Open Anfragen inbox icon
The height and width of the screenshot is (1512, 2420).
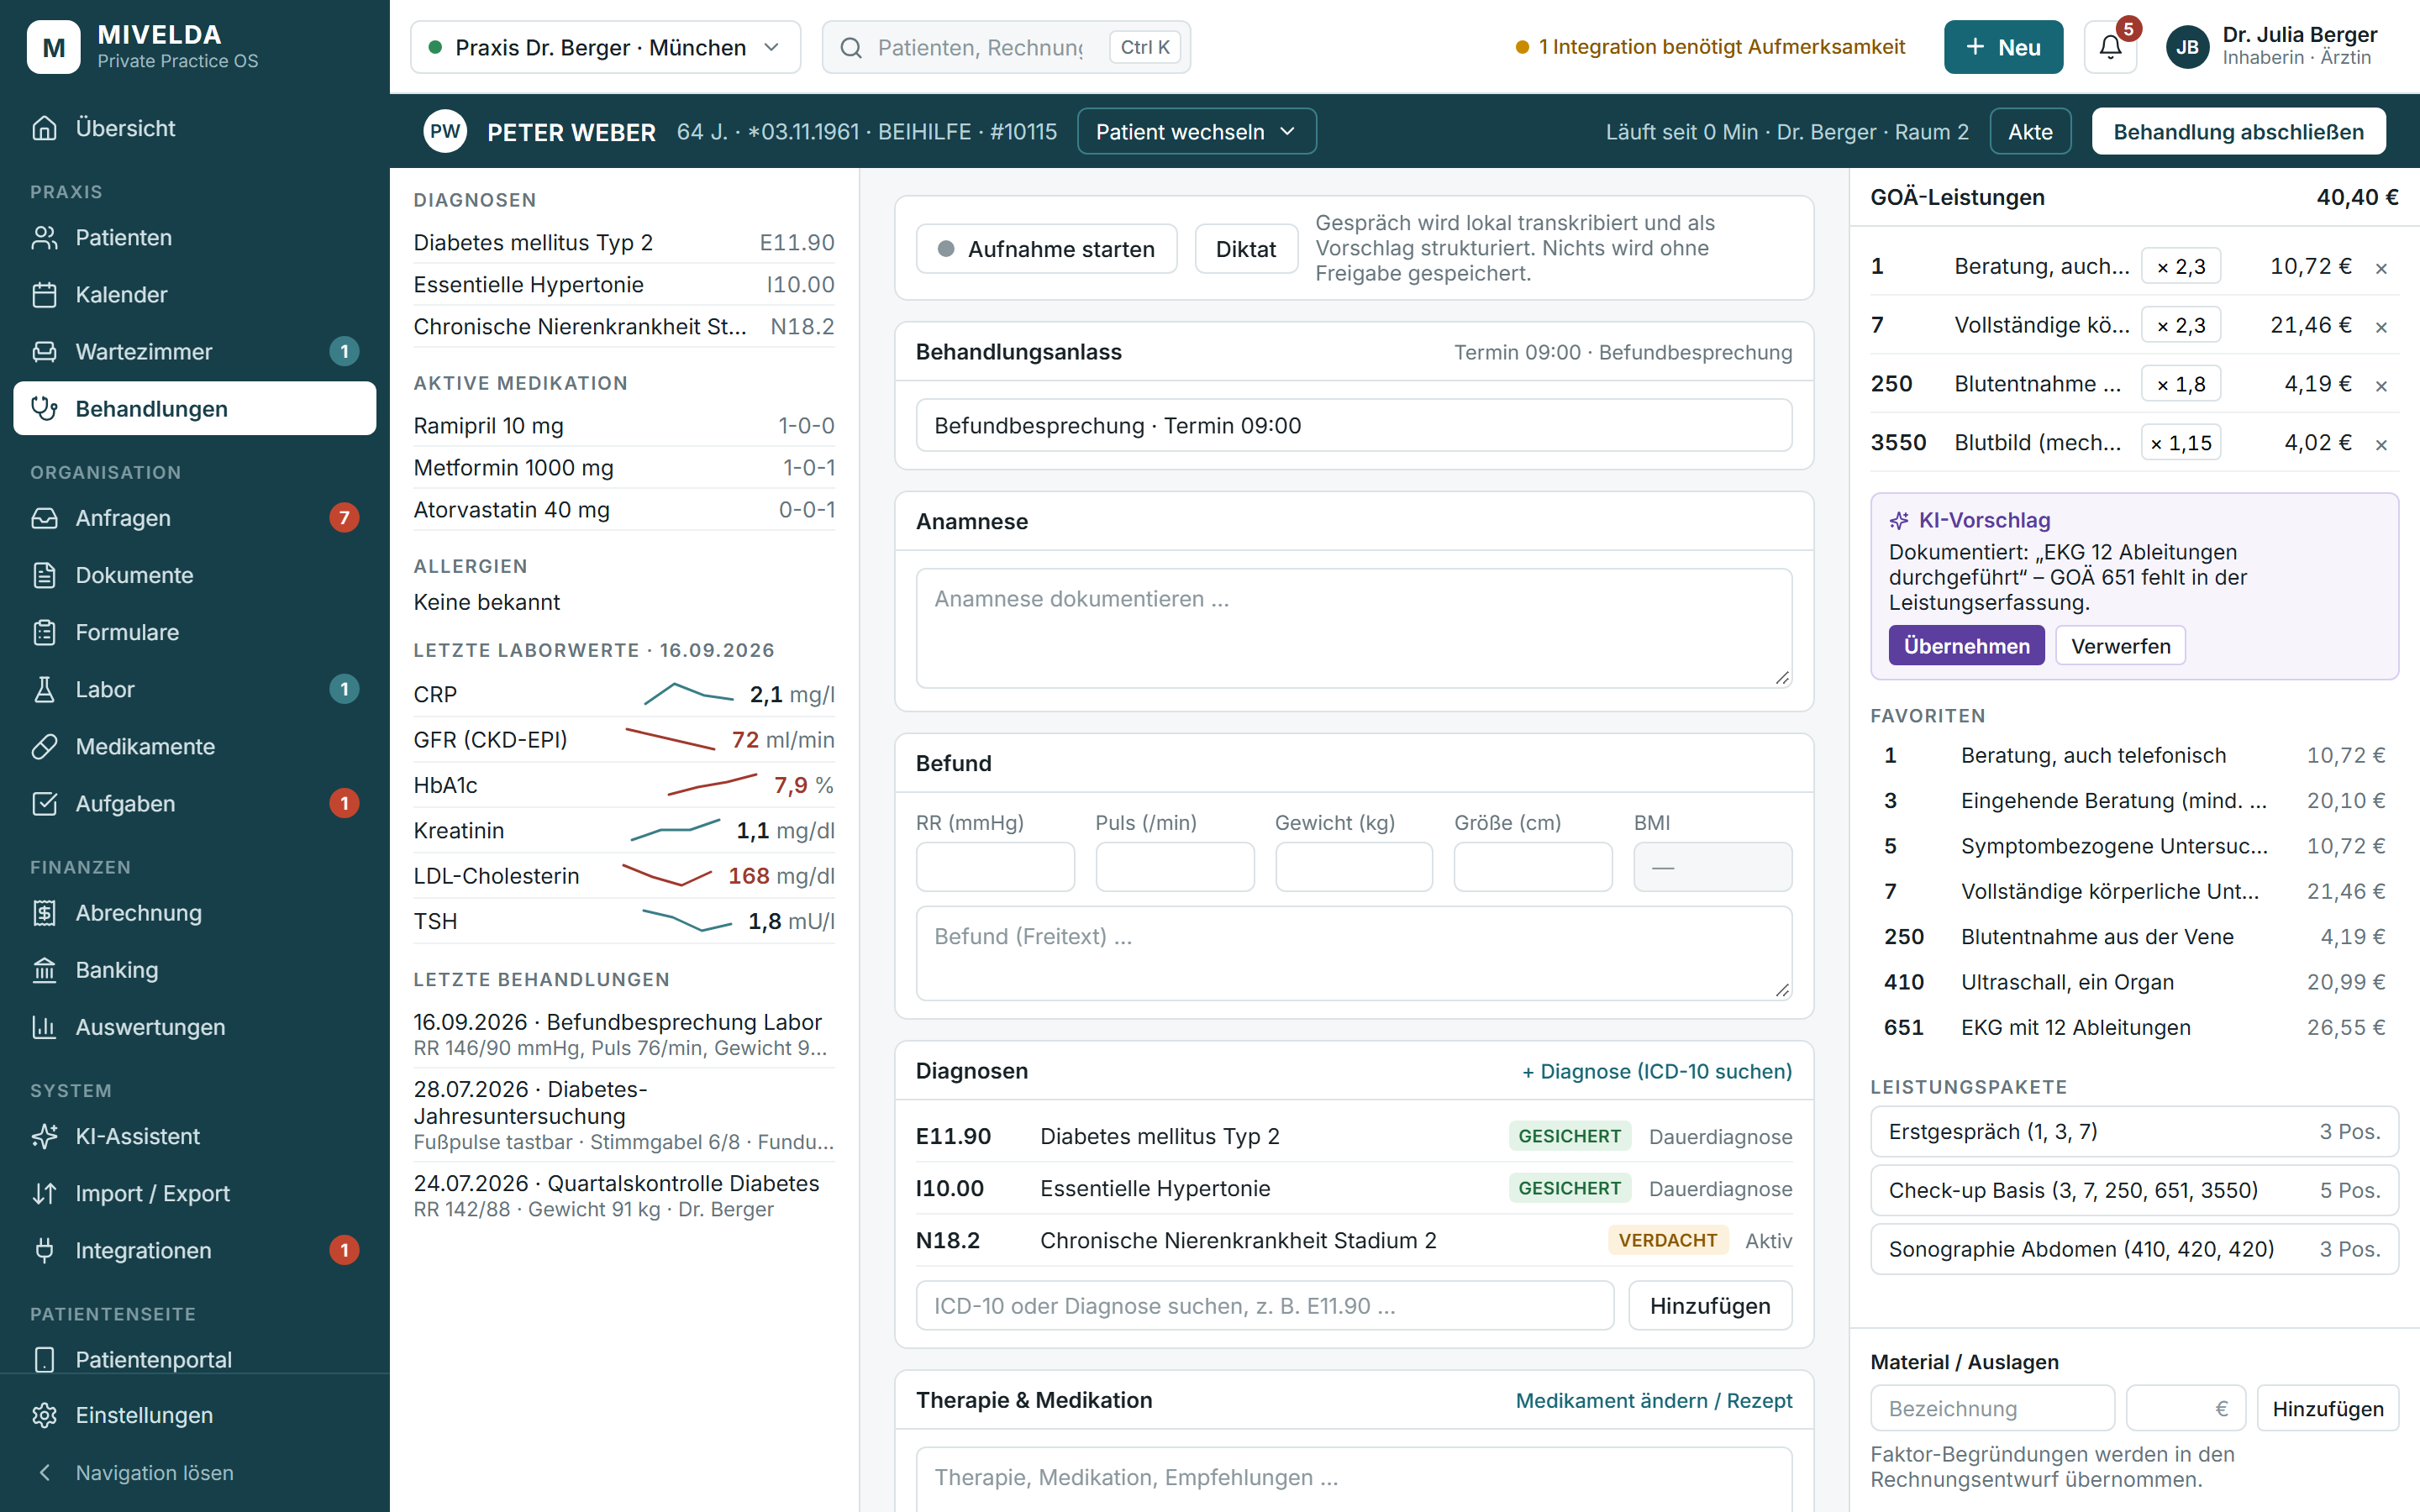click(x=44, y=517)
